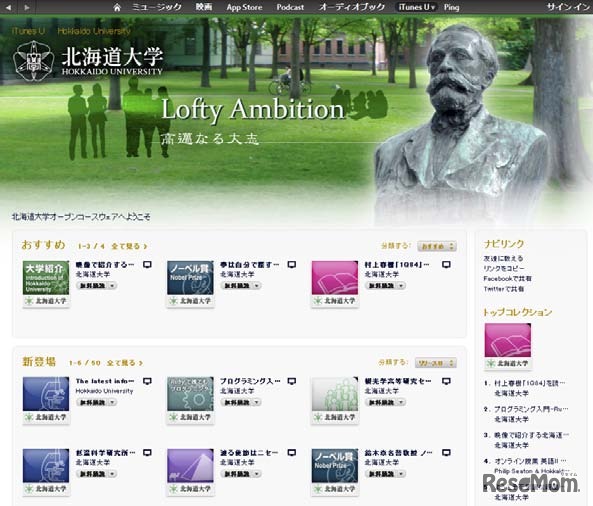
Task: Open the pink book top collection thumbnail
Action: (508, 340)
